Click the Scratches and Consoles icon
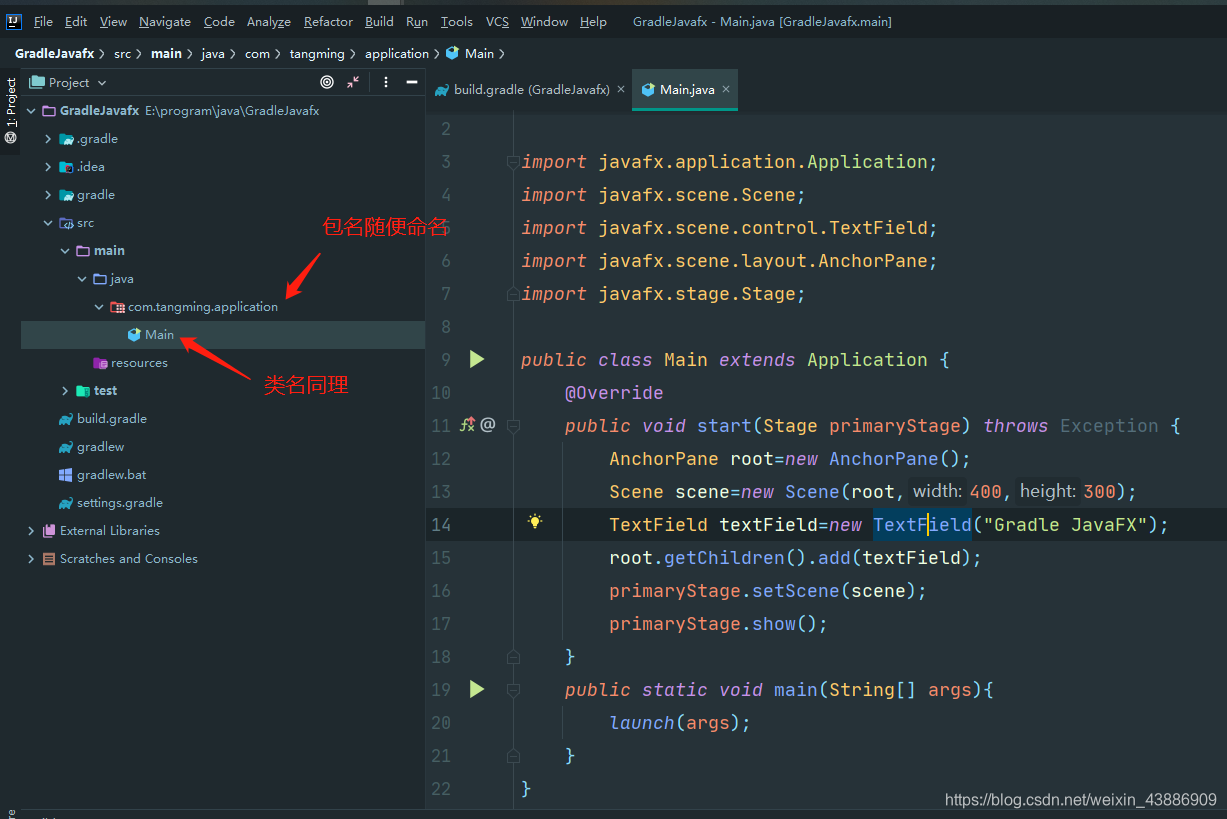This screenshot has width=1227, height=819. pyautogui.click(x=49, y=559)
